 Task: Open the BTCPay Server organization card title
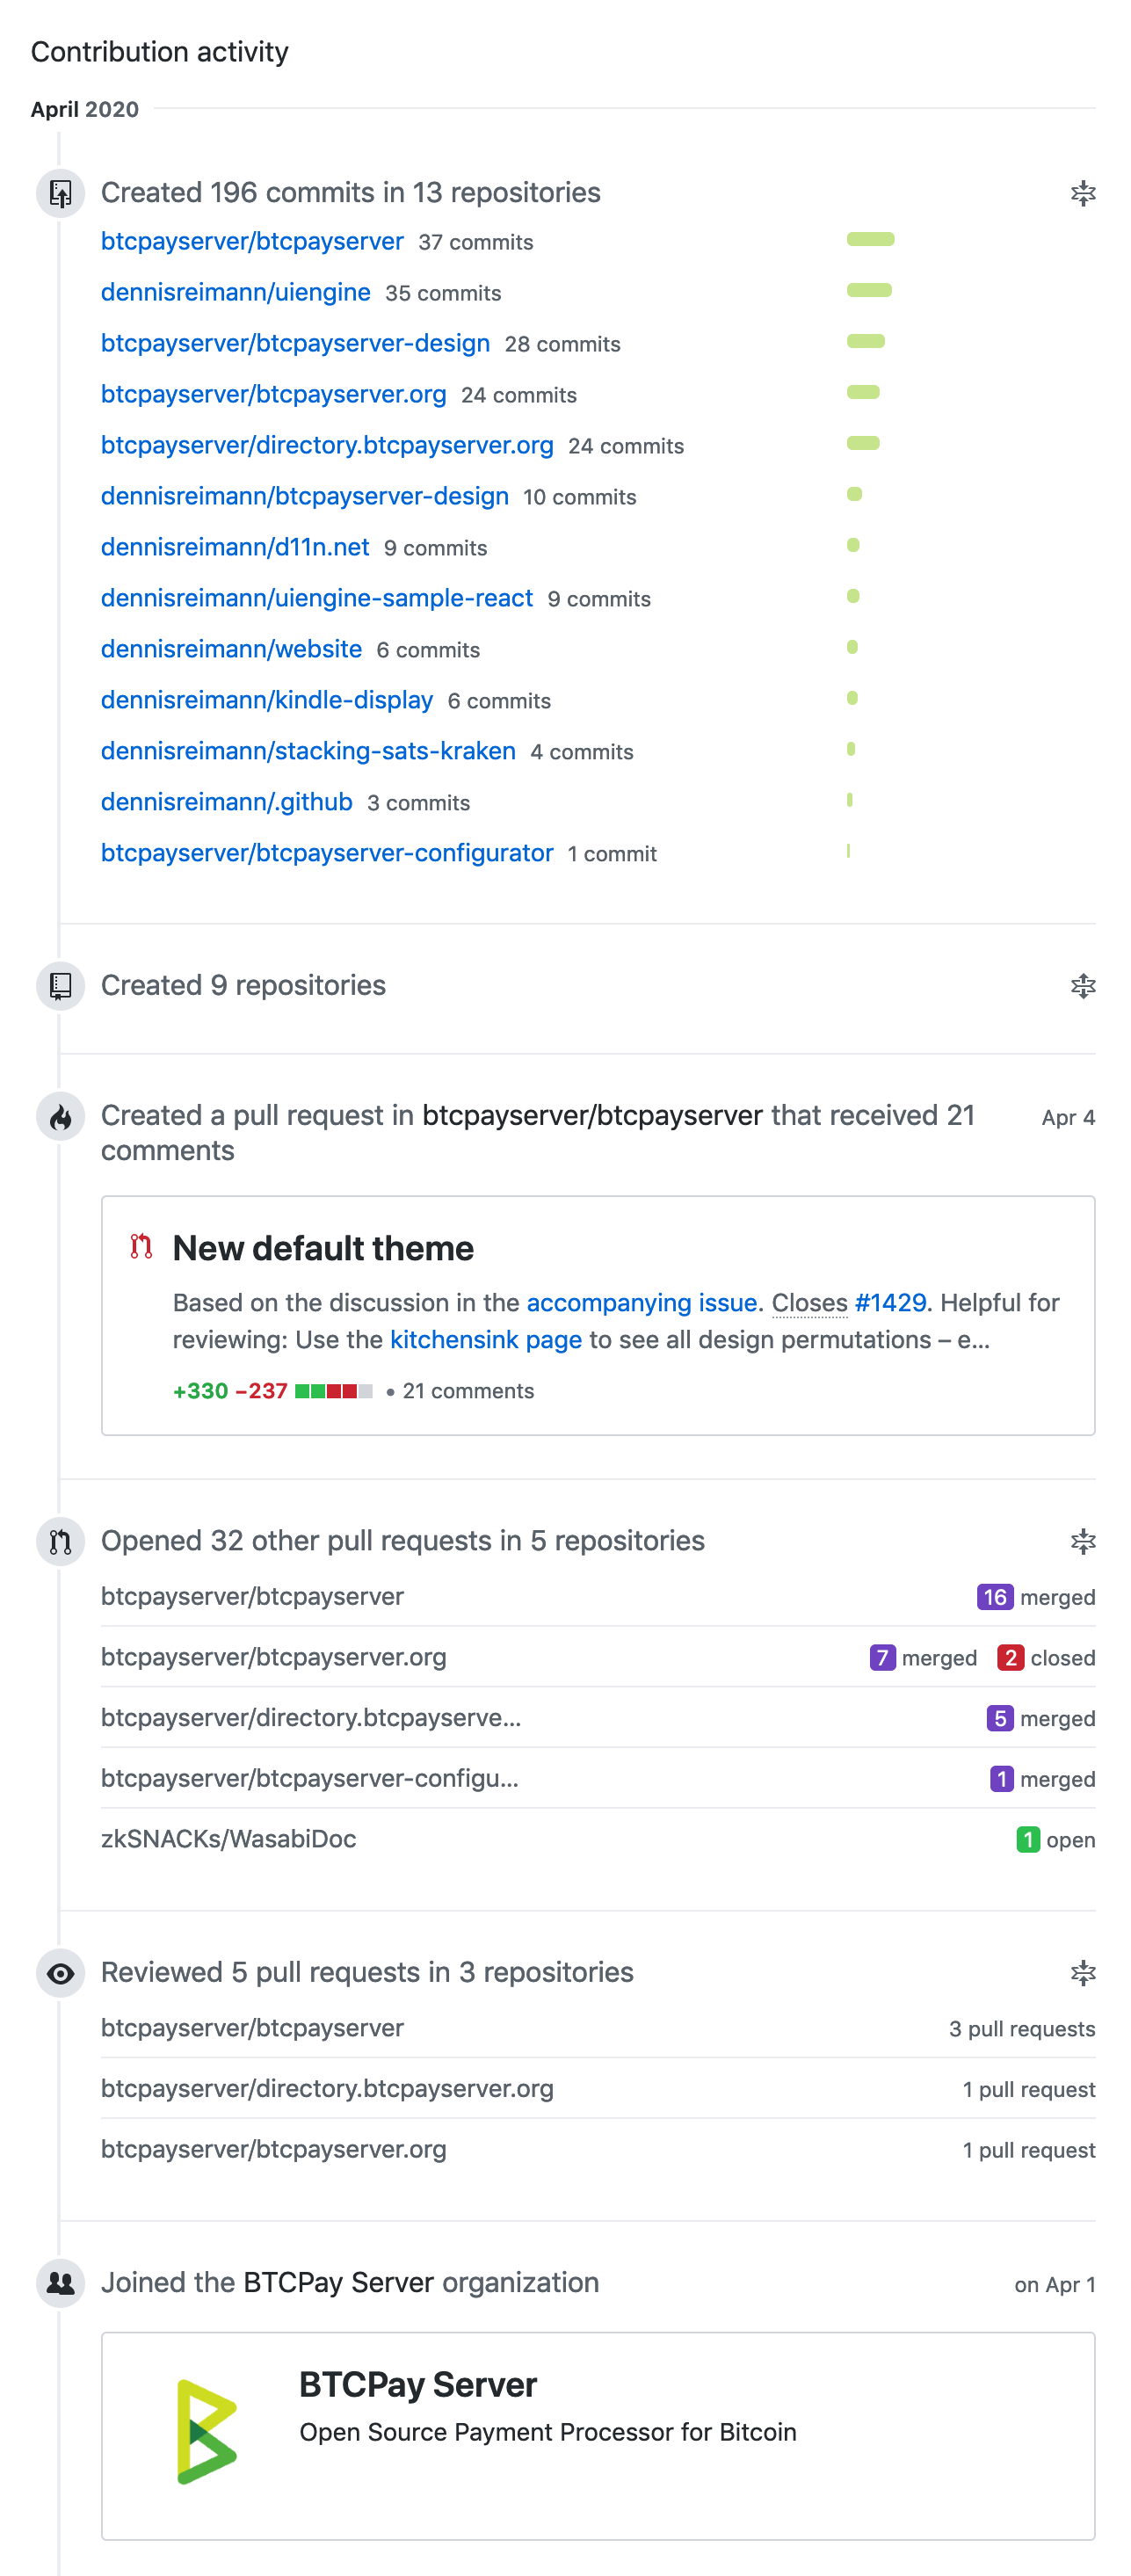point(418,2385)
